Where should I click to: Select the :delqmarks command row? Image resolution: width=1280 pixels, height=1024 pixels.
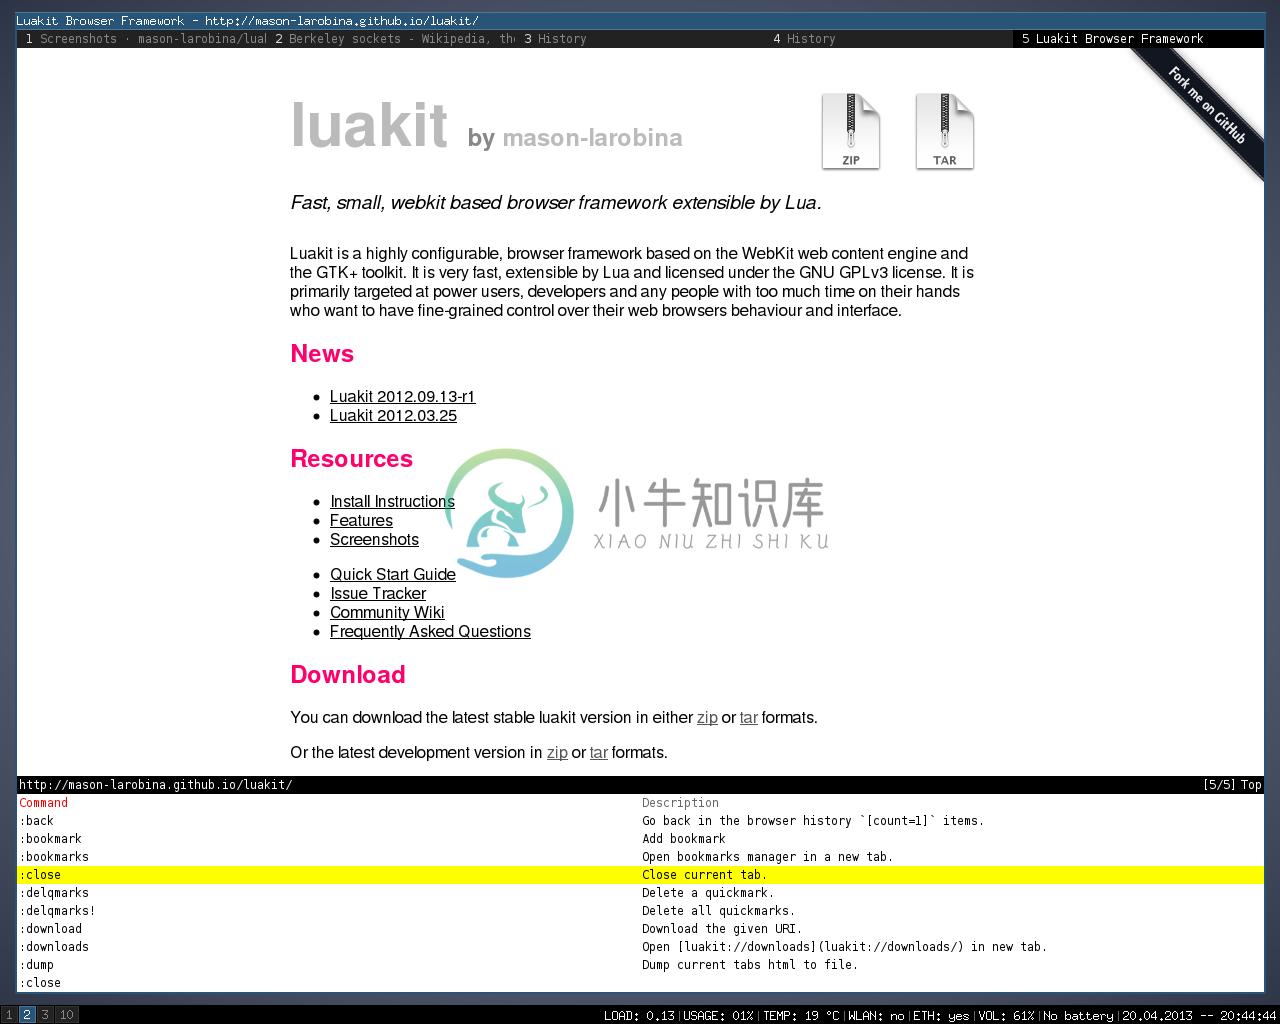pos(640,893)
